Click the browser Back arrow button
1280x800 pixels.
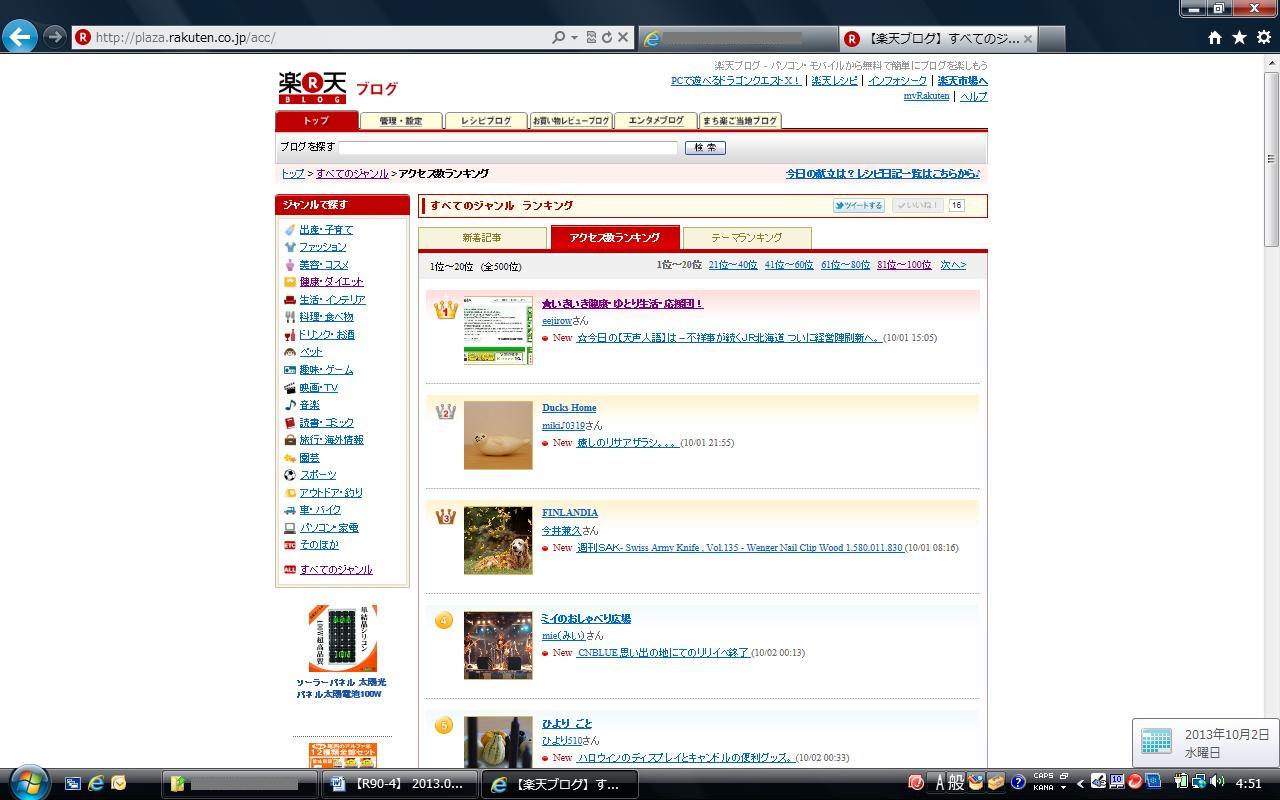[20, 37]
